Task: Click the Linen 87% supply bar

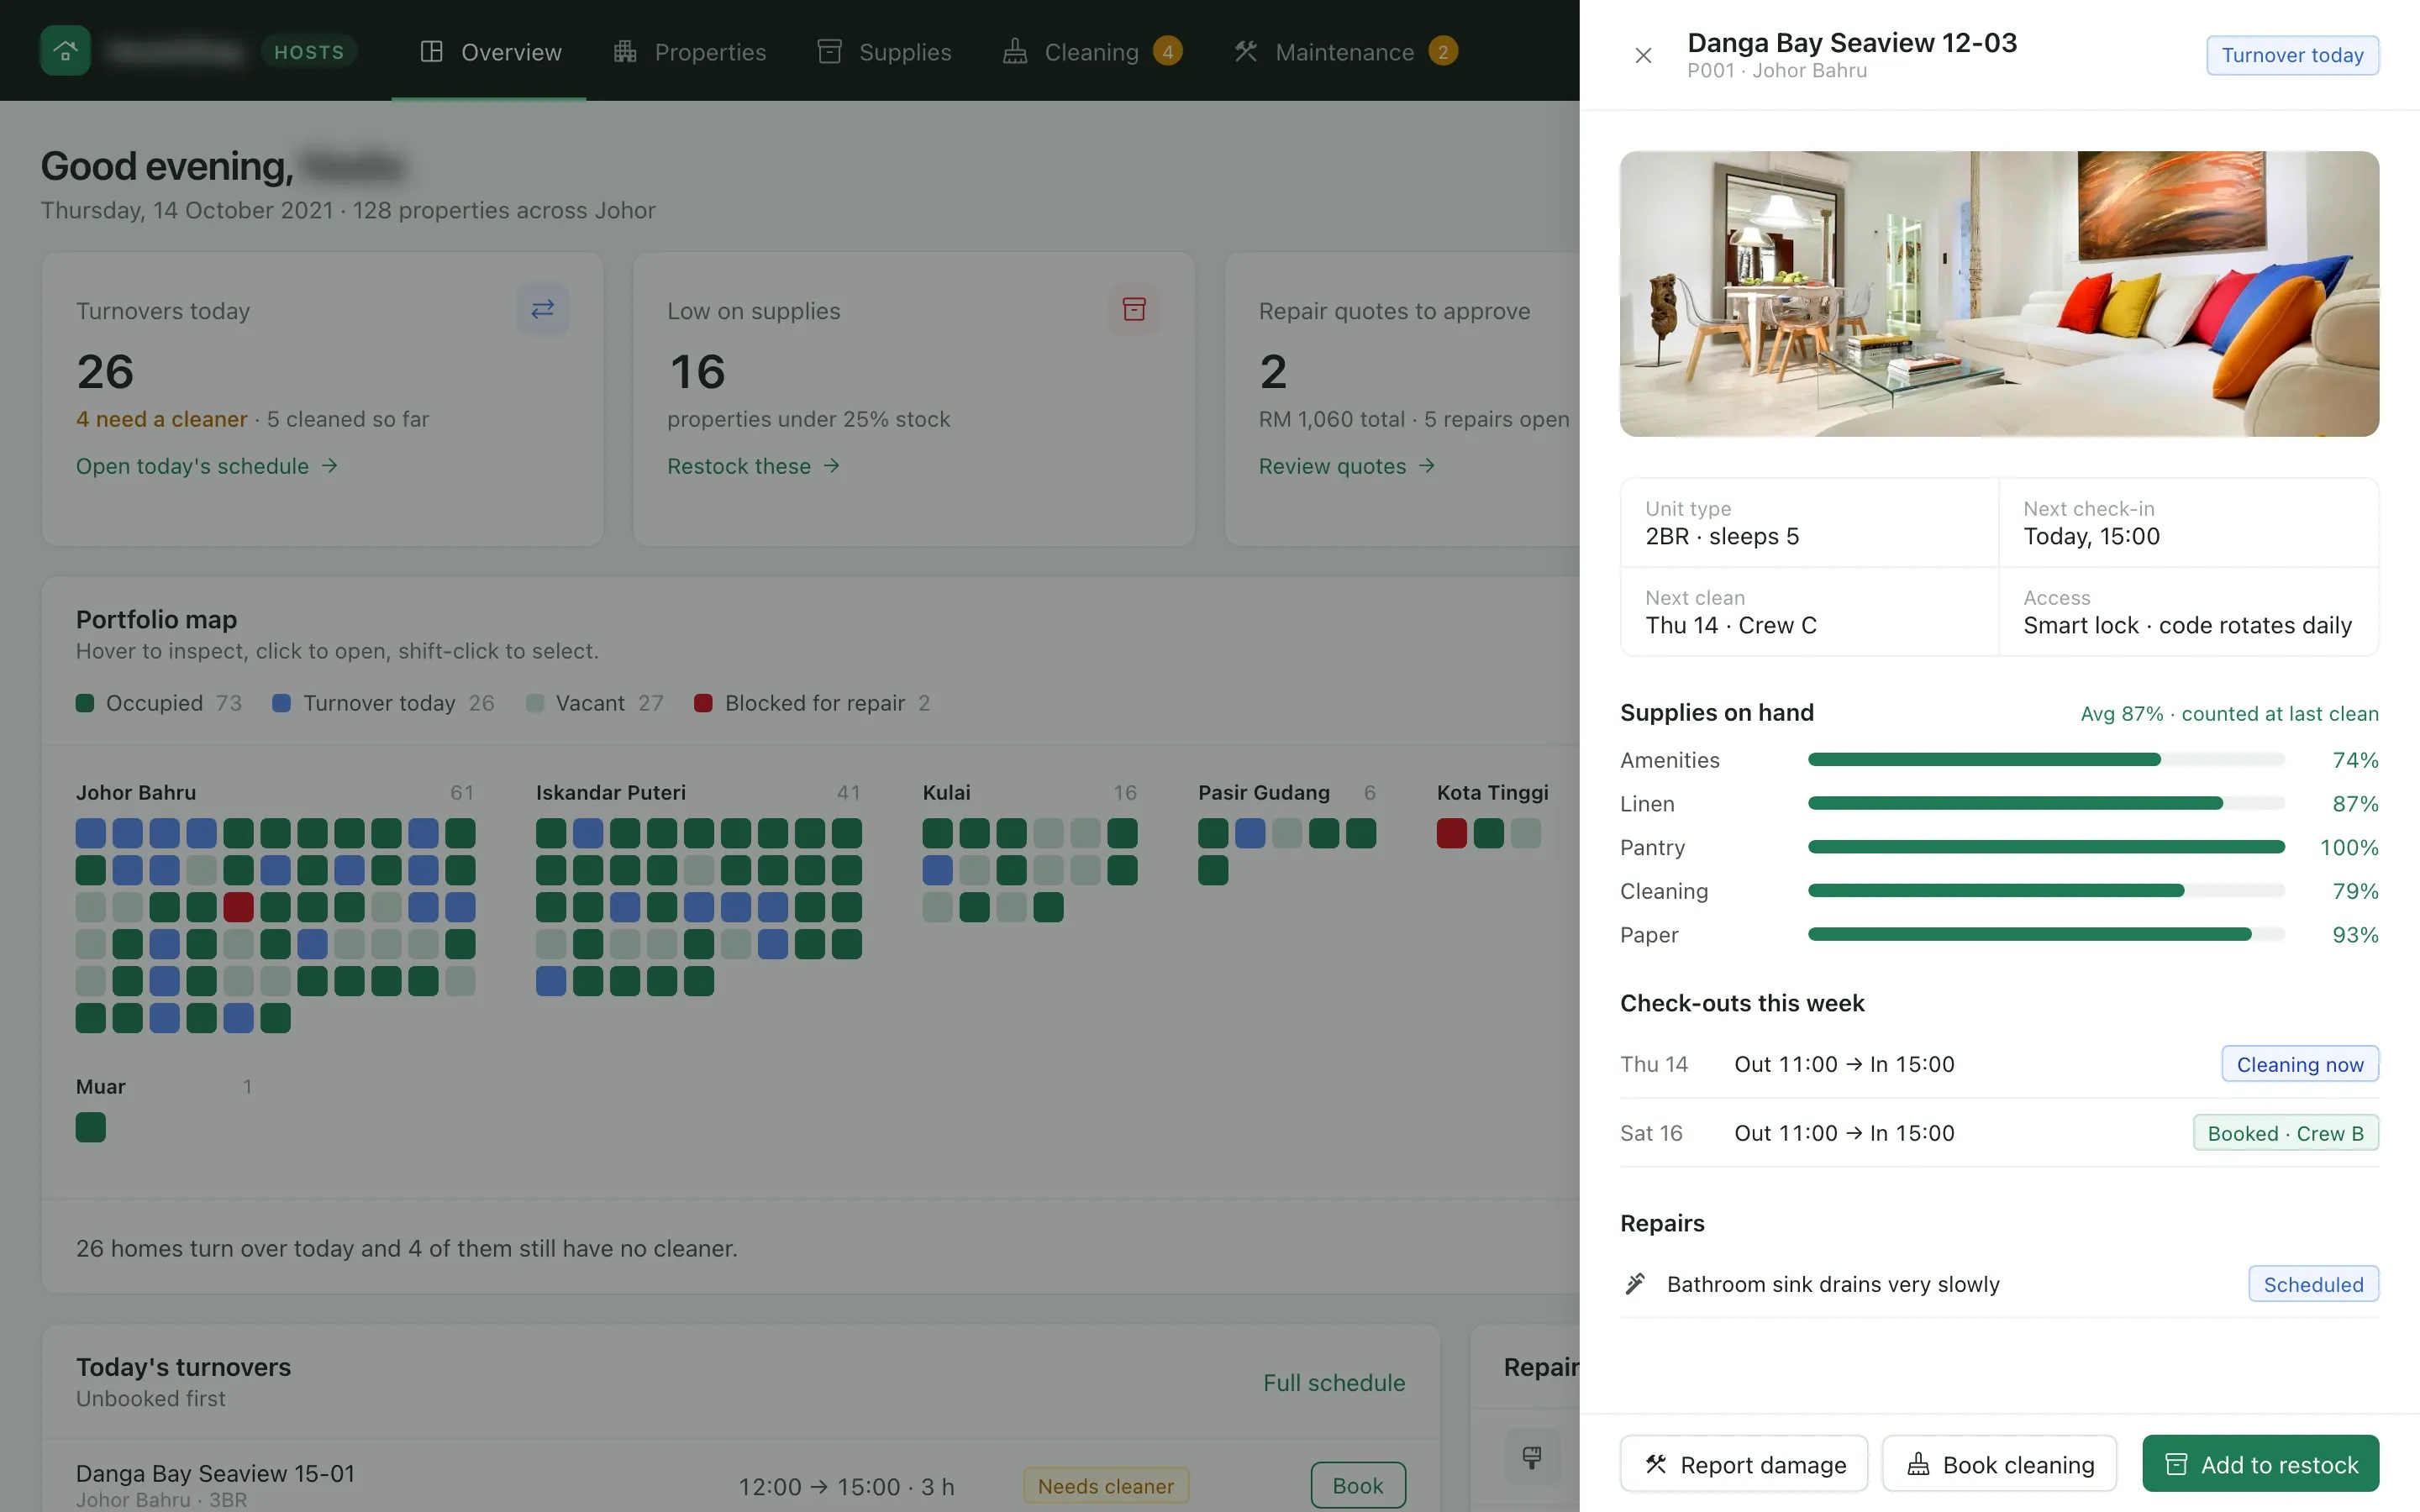Action: tap(2046, 803)
